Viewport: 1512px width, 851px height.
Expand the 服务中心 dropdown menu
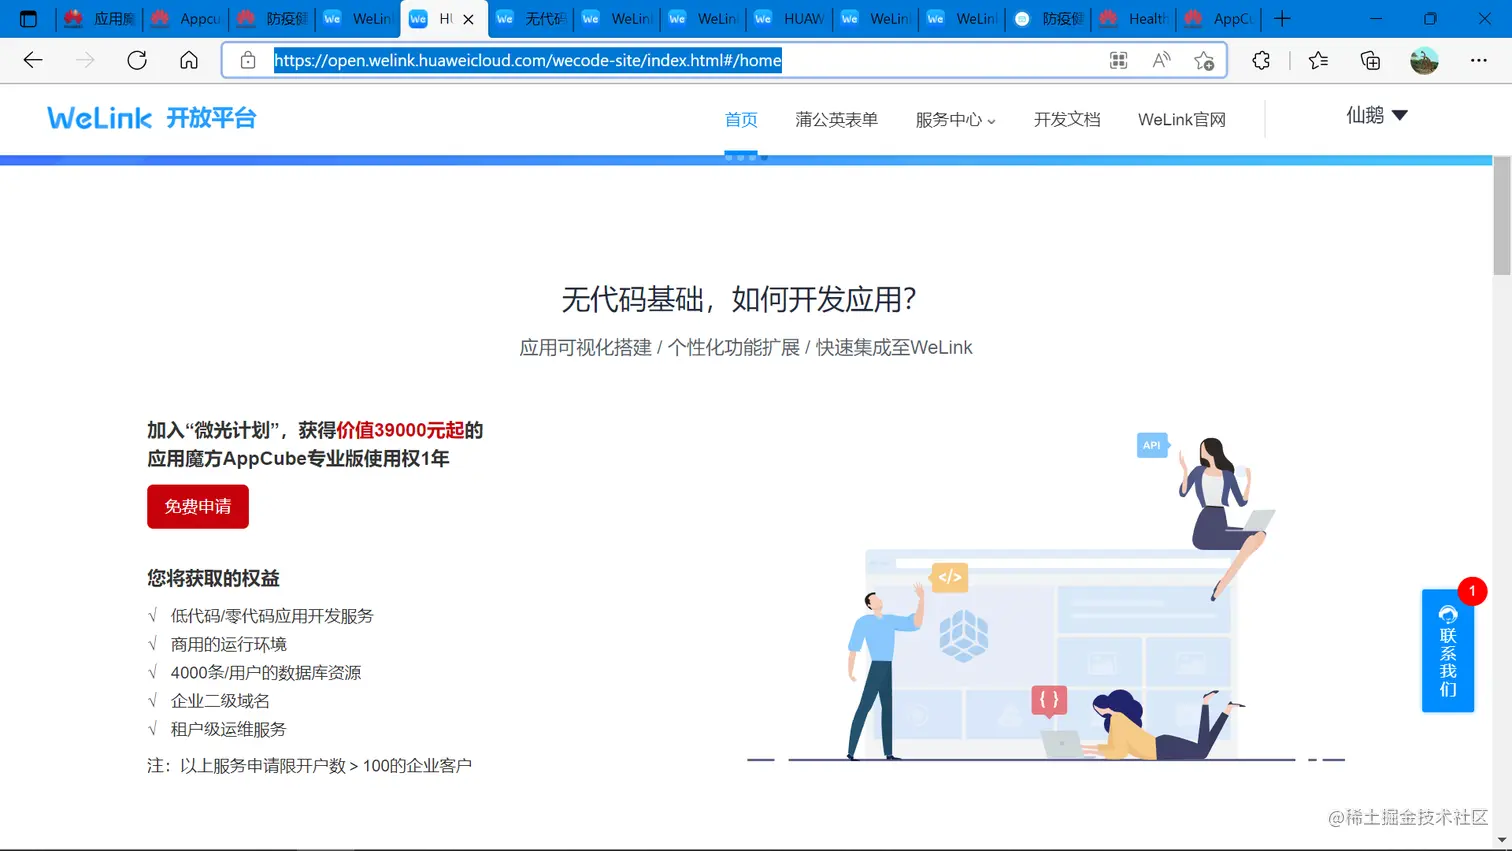tap(955, 119)
